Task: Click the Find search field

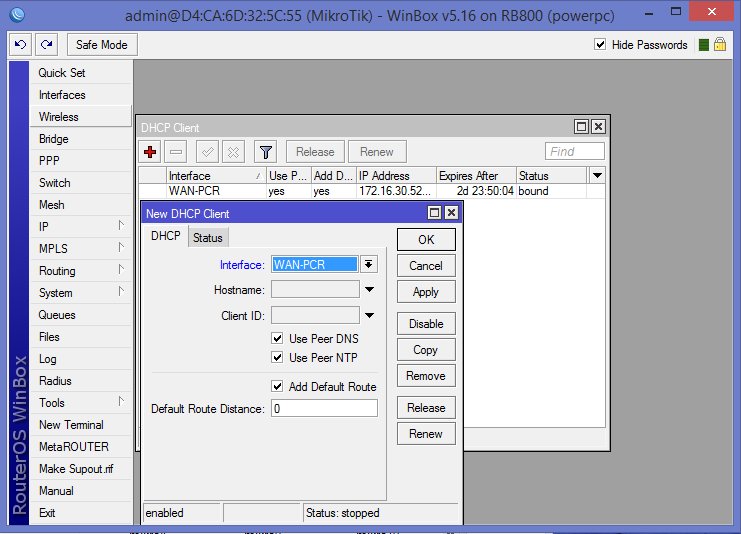Action: (x=575, y=152)
